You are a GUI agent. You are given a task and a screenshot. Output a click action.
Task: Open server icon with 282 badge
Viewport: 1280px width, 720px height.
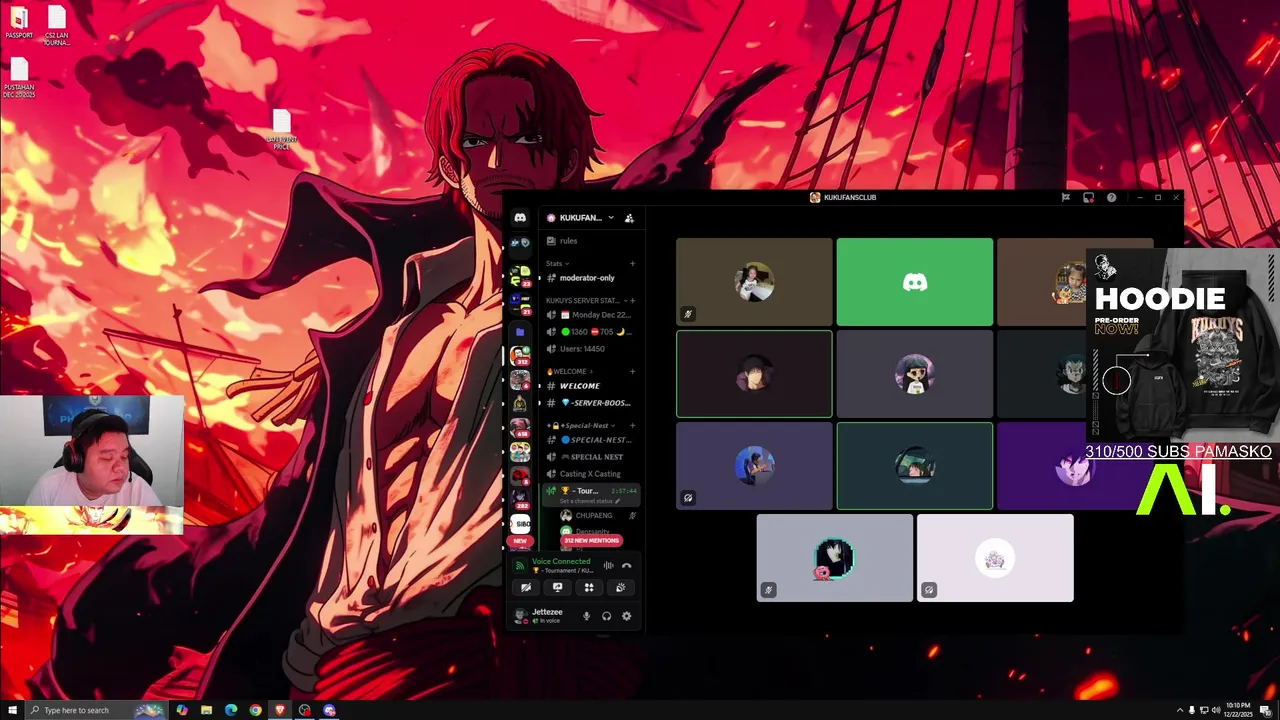520,500
